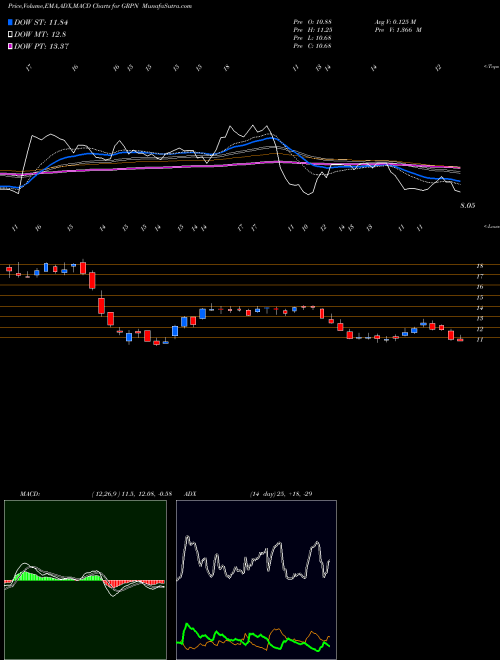Image resolution: width=500 pixels, height=660 pixels.
Task: Click the MACD parameters '(12,26,9) 11.5, 12.68, -0.58'
Action: click(x=131, y=494)
